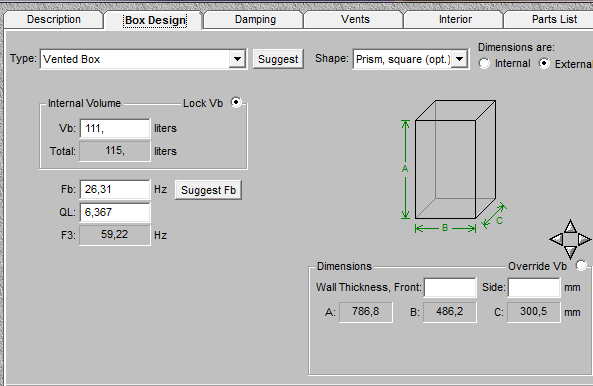This screenshot has width=593, height=386.
Task: Click the left arrow of the box rotation control
Action: [556, 239]
